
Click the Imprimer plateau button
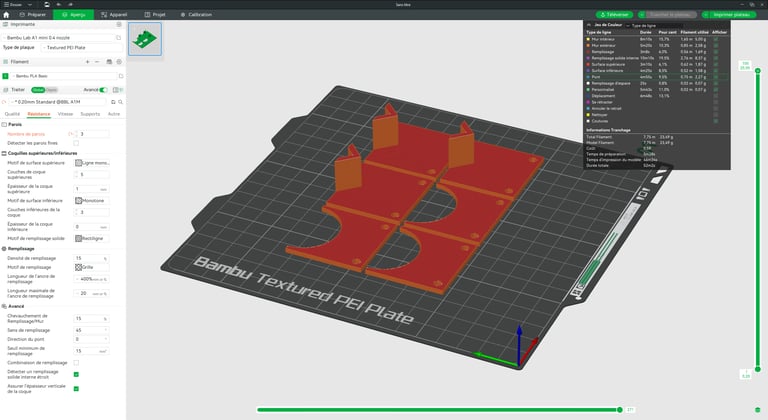click(x=732, y=15)
